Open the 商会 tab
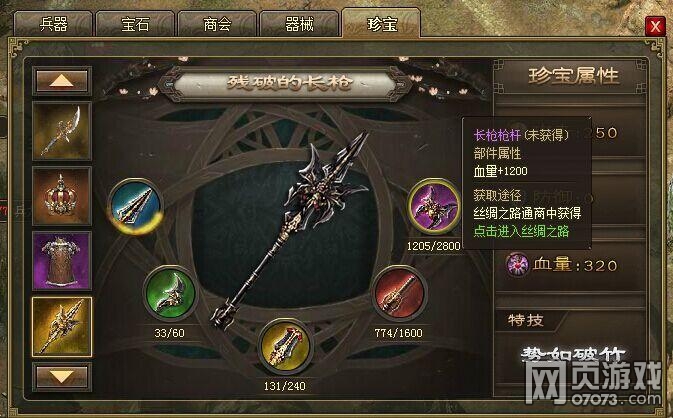The image size is (673, 418). point(217,24)
